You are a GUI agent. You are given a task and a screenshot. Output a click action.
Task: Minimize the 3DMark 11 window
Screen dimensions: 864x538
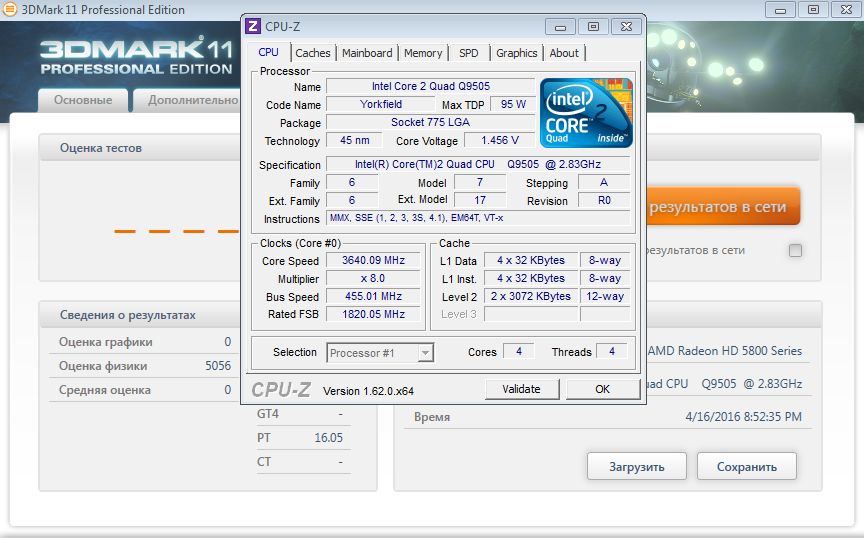coord(780,9)
